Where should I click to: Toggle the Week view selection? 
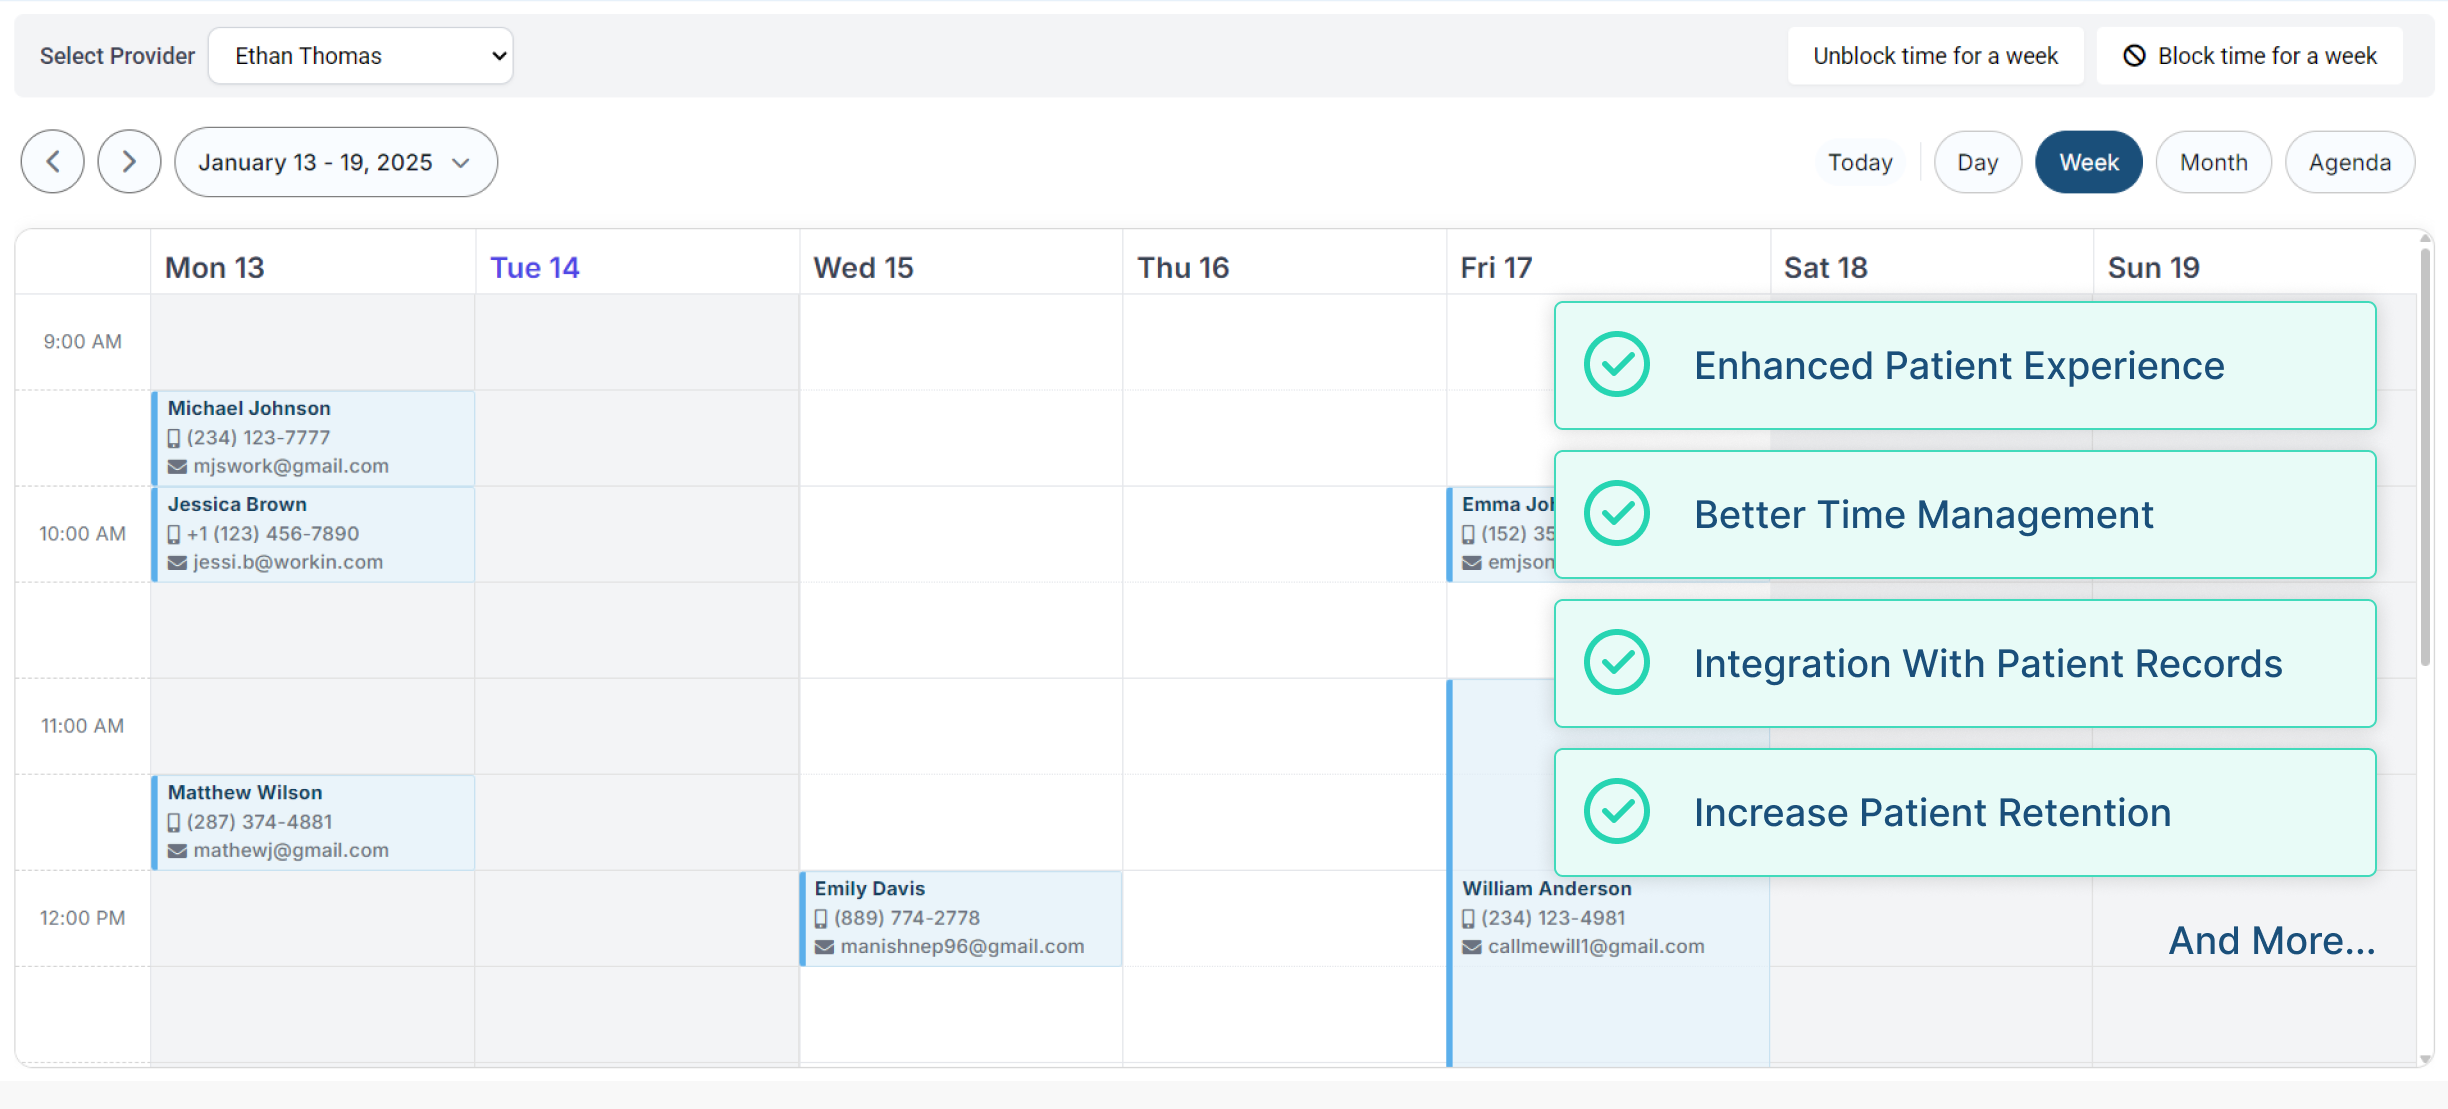pos(2089,162)
